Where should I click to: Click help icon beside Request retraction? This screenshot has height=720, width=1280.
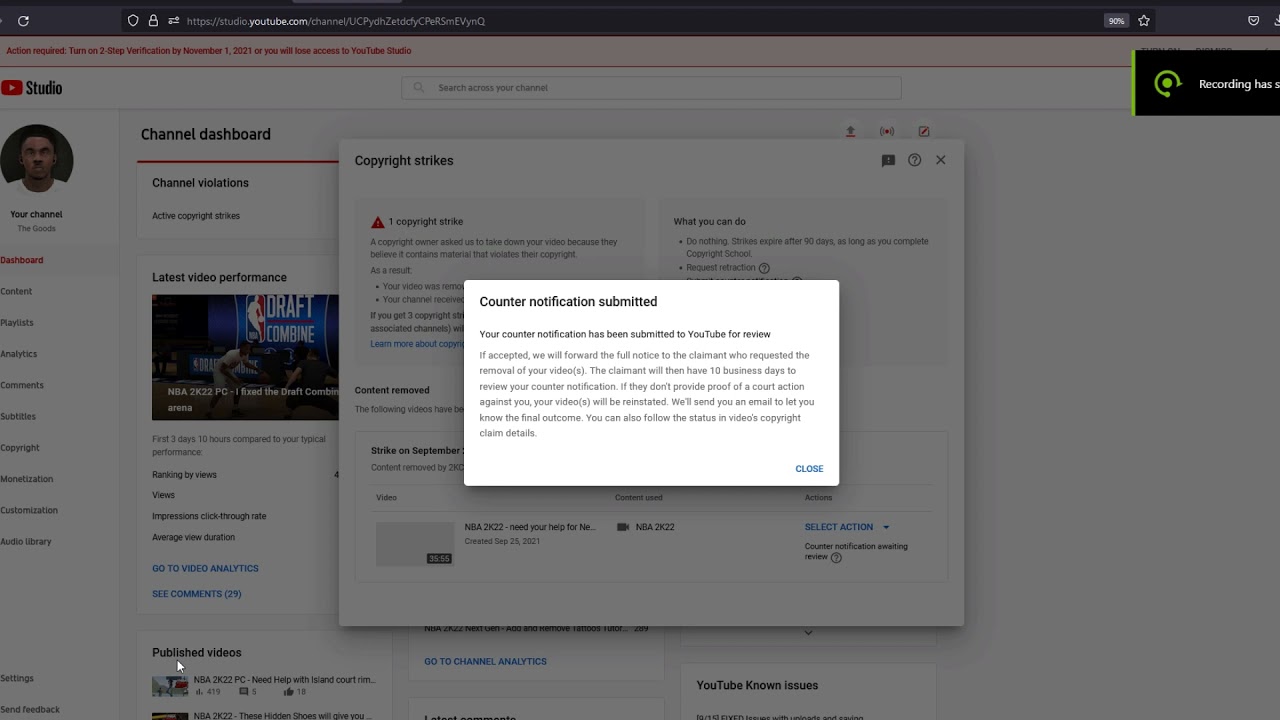click(764, 268)
